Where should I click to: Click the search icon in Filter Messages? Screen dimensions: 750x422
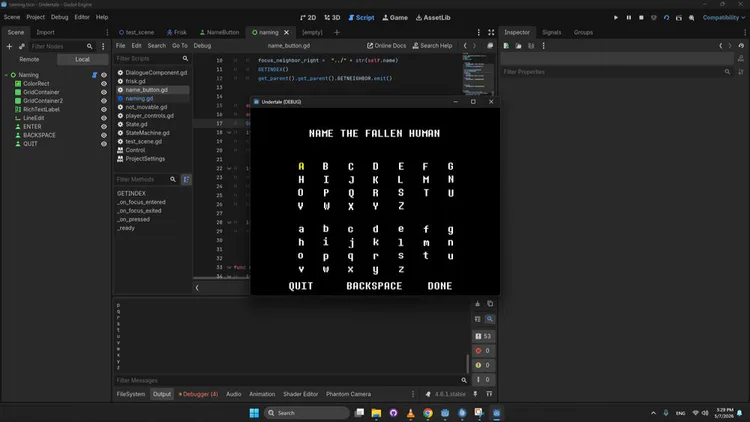click(464, 380)
